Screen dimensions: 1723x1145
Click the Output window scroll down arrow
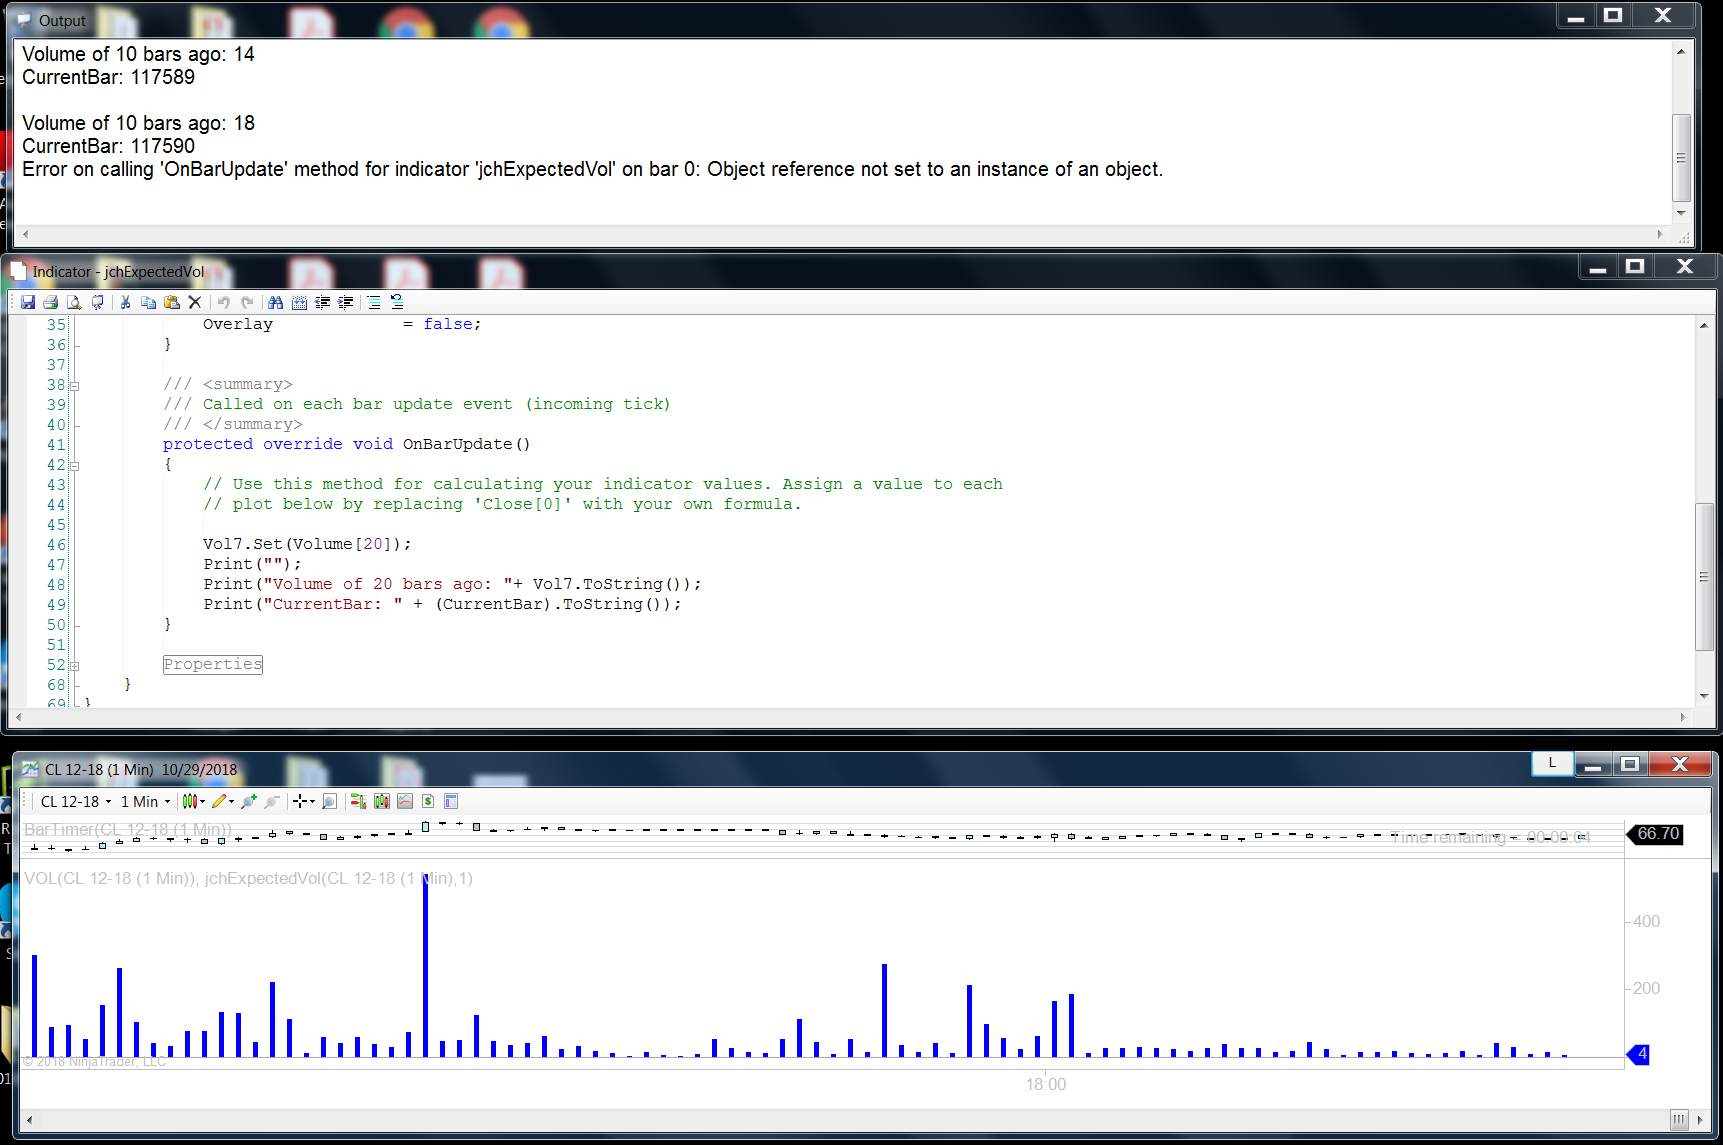click(x=1681, y=213)
